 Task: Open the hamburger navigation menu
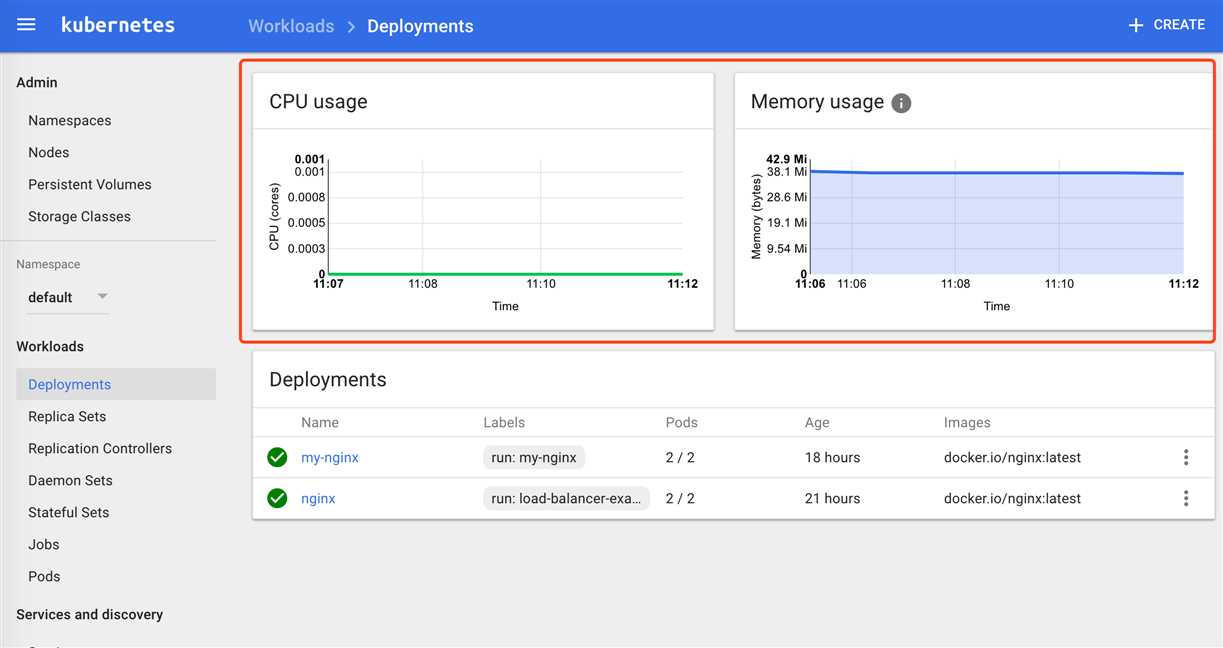pyautogui.click(x=27, y=25)
